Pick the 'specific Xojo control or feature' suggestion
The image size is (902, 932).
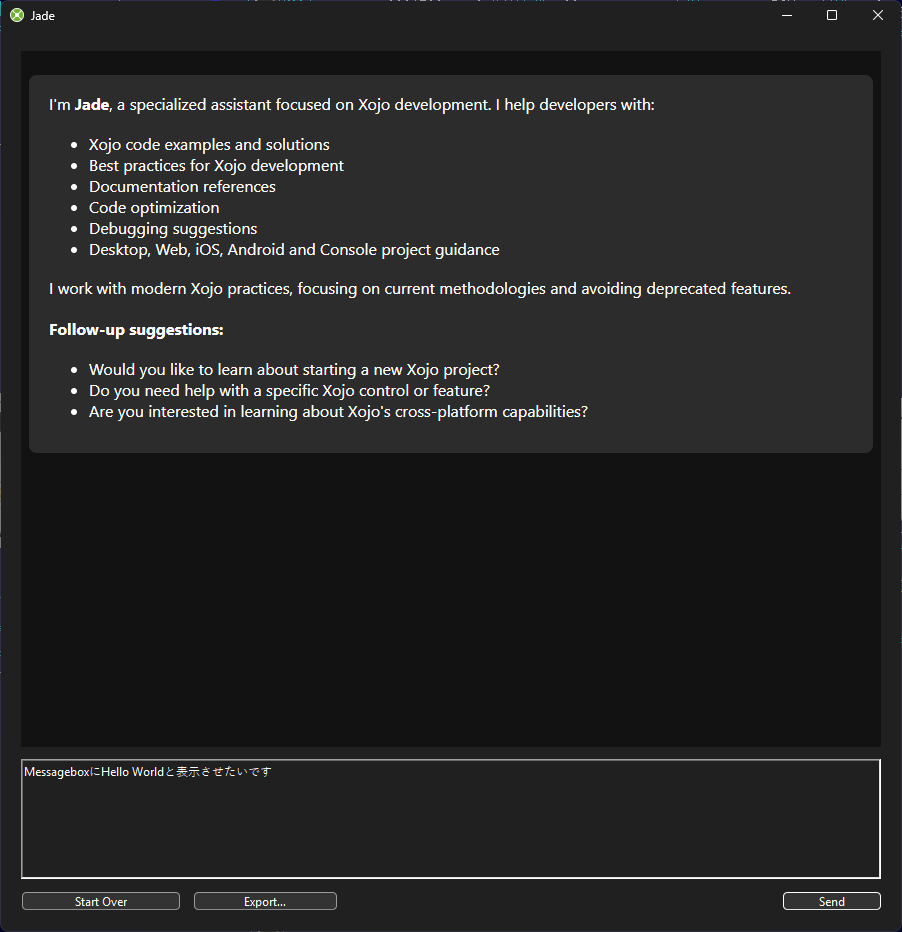[289, 391]
